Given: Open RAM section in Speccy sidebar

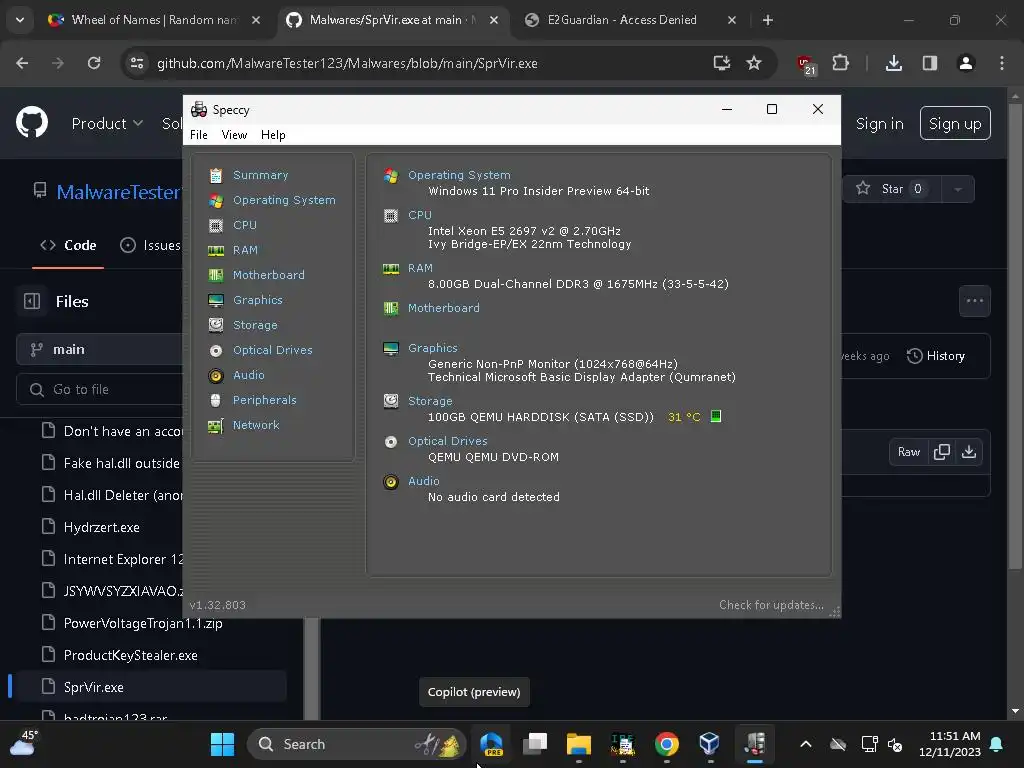Looking at the screenshot, I should pos(245,250).
